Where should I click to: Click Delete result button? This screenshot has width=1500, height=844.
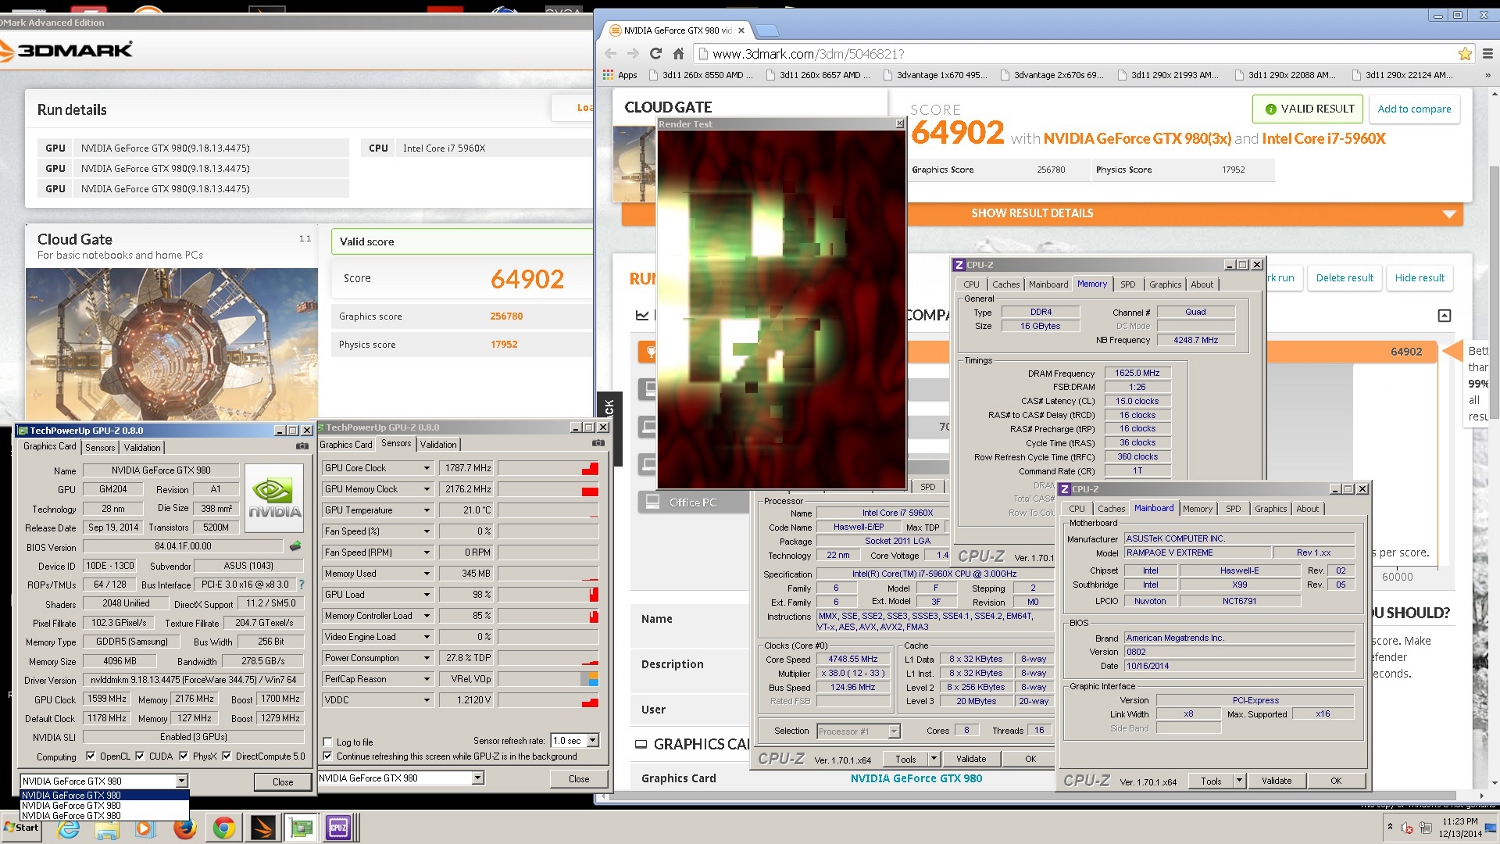(x=1344, y=278)
